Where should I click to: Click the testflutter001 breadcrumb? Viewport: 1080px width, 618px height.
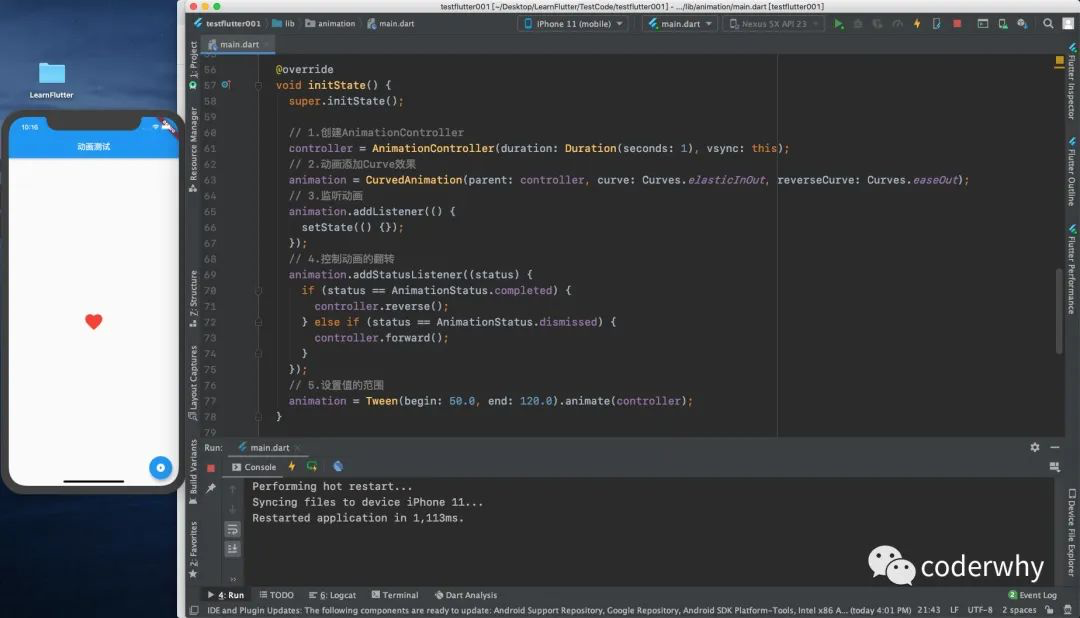[227, 24]
